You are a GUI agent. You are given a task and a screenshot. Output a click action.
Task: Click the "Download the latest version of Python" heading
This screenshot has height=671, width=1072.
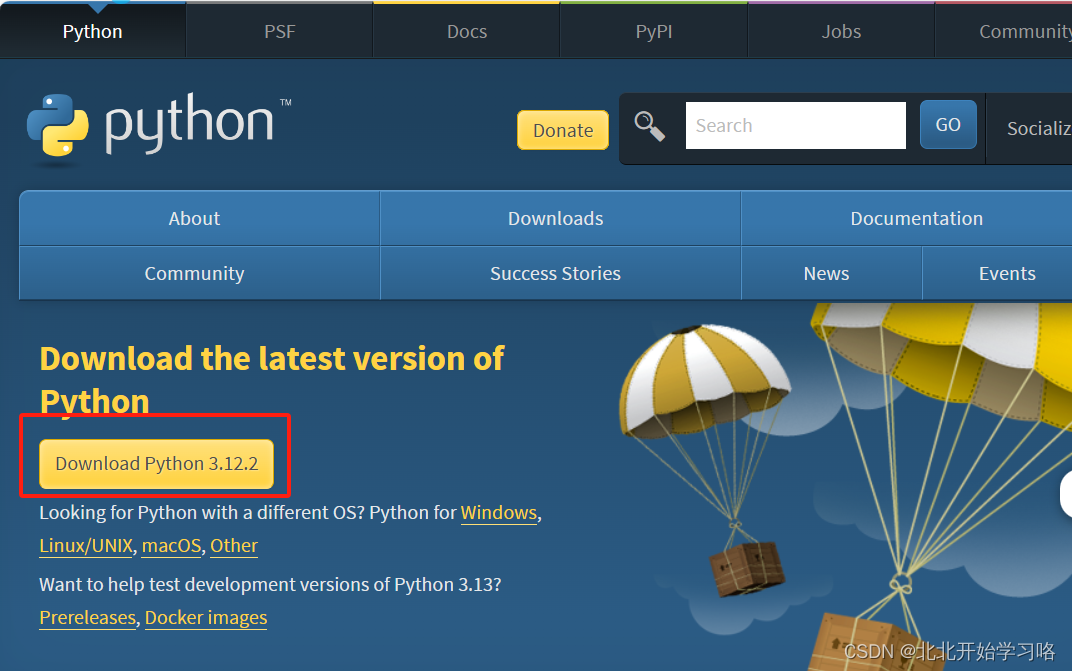[271, 380]
